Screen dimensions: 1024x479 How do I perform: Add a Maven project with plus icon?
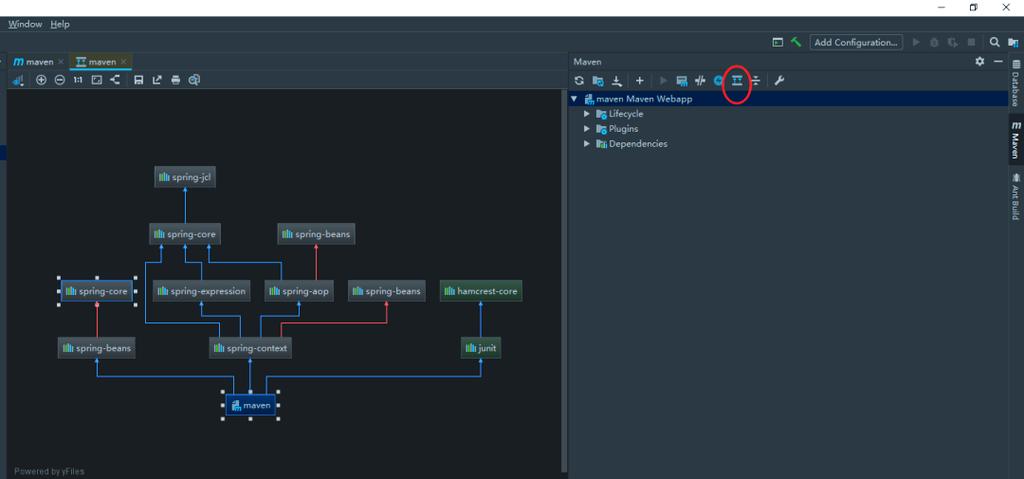pyautogui.click(x=639, y=80)
